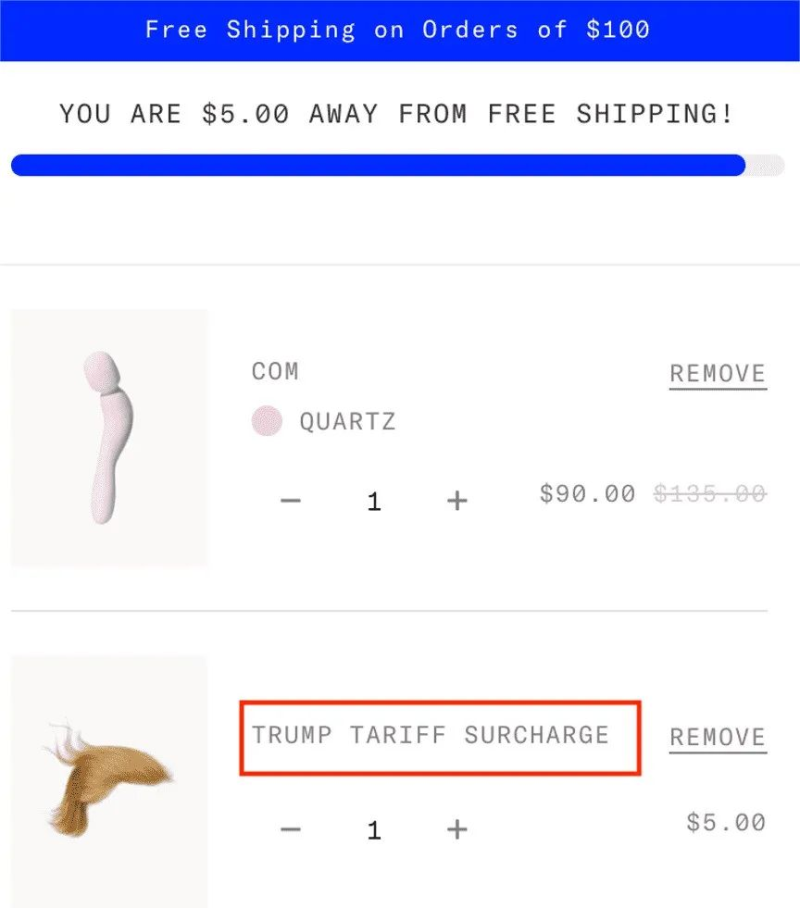Remove the COM item from cart
Screen dimensions: 800x908
pyautogui.click(x=718, y=374)
